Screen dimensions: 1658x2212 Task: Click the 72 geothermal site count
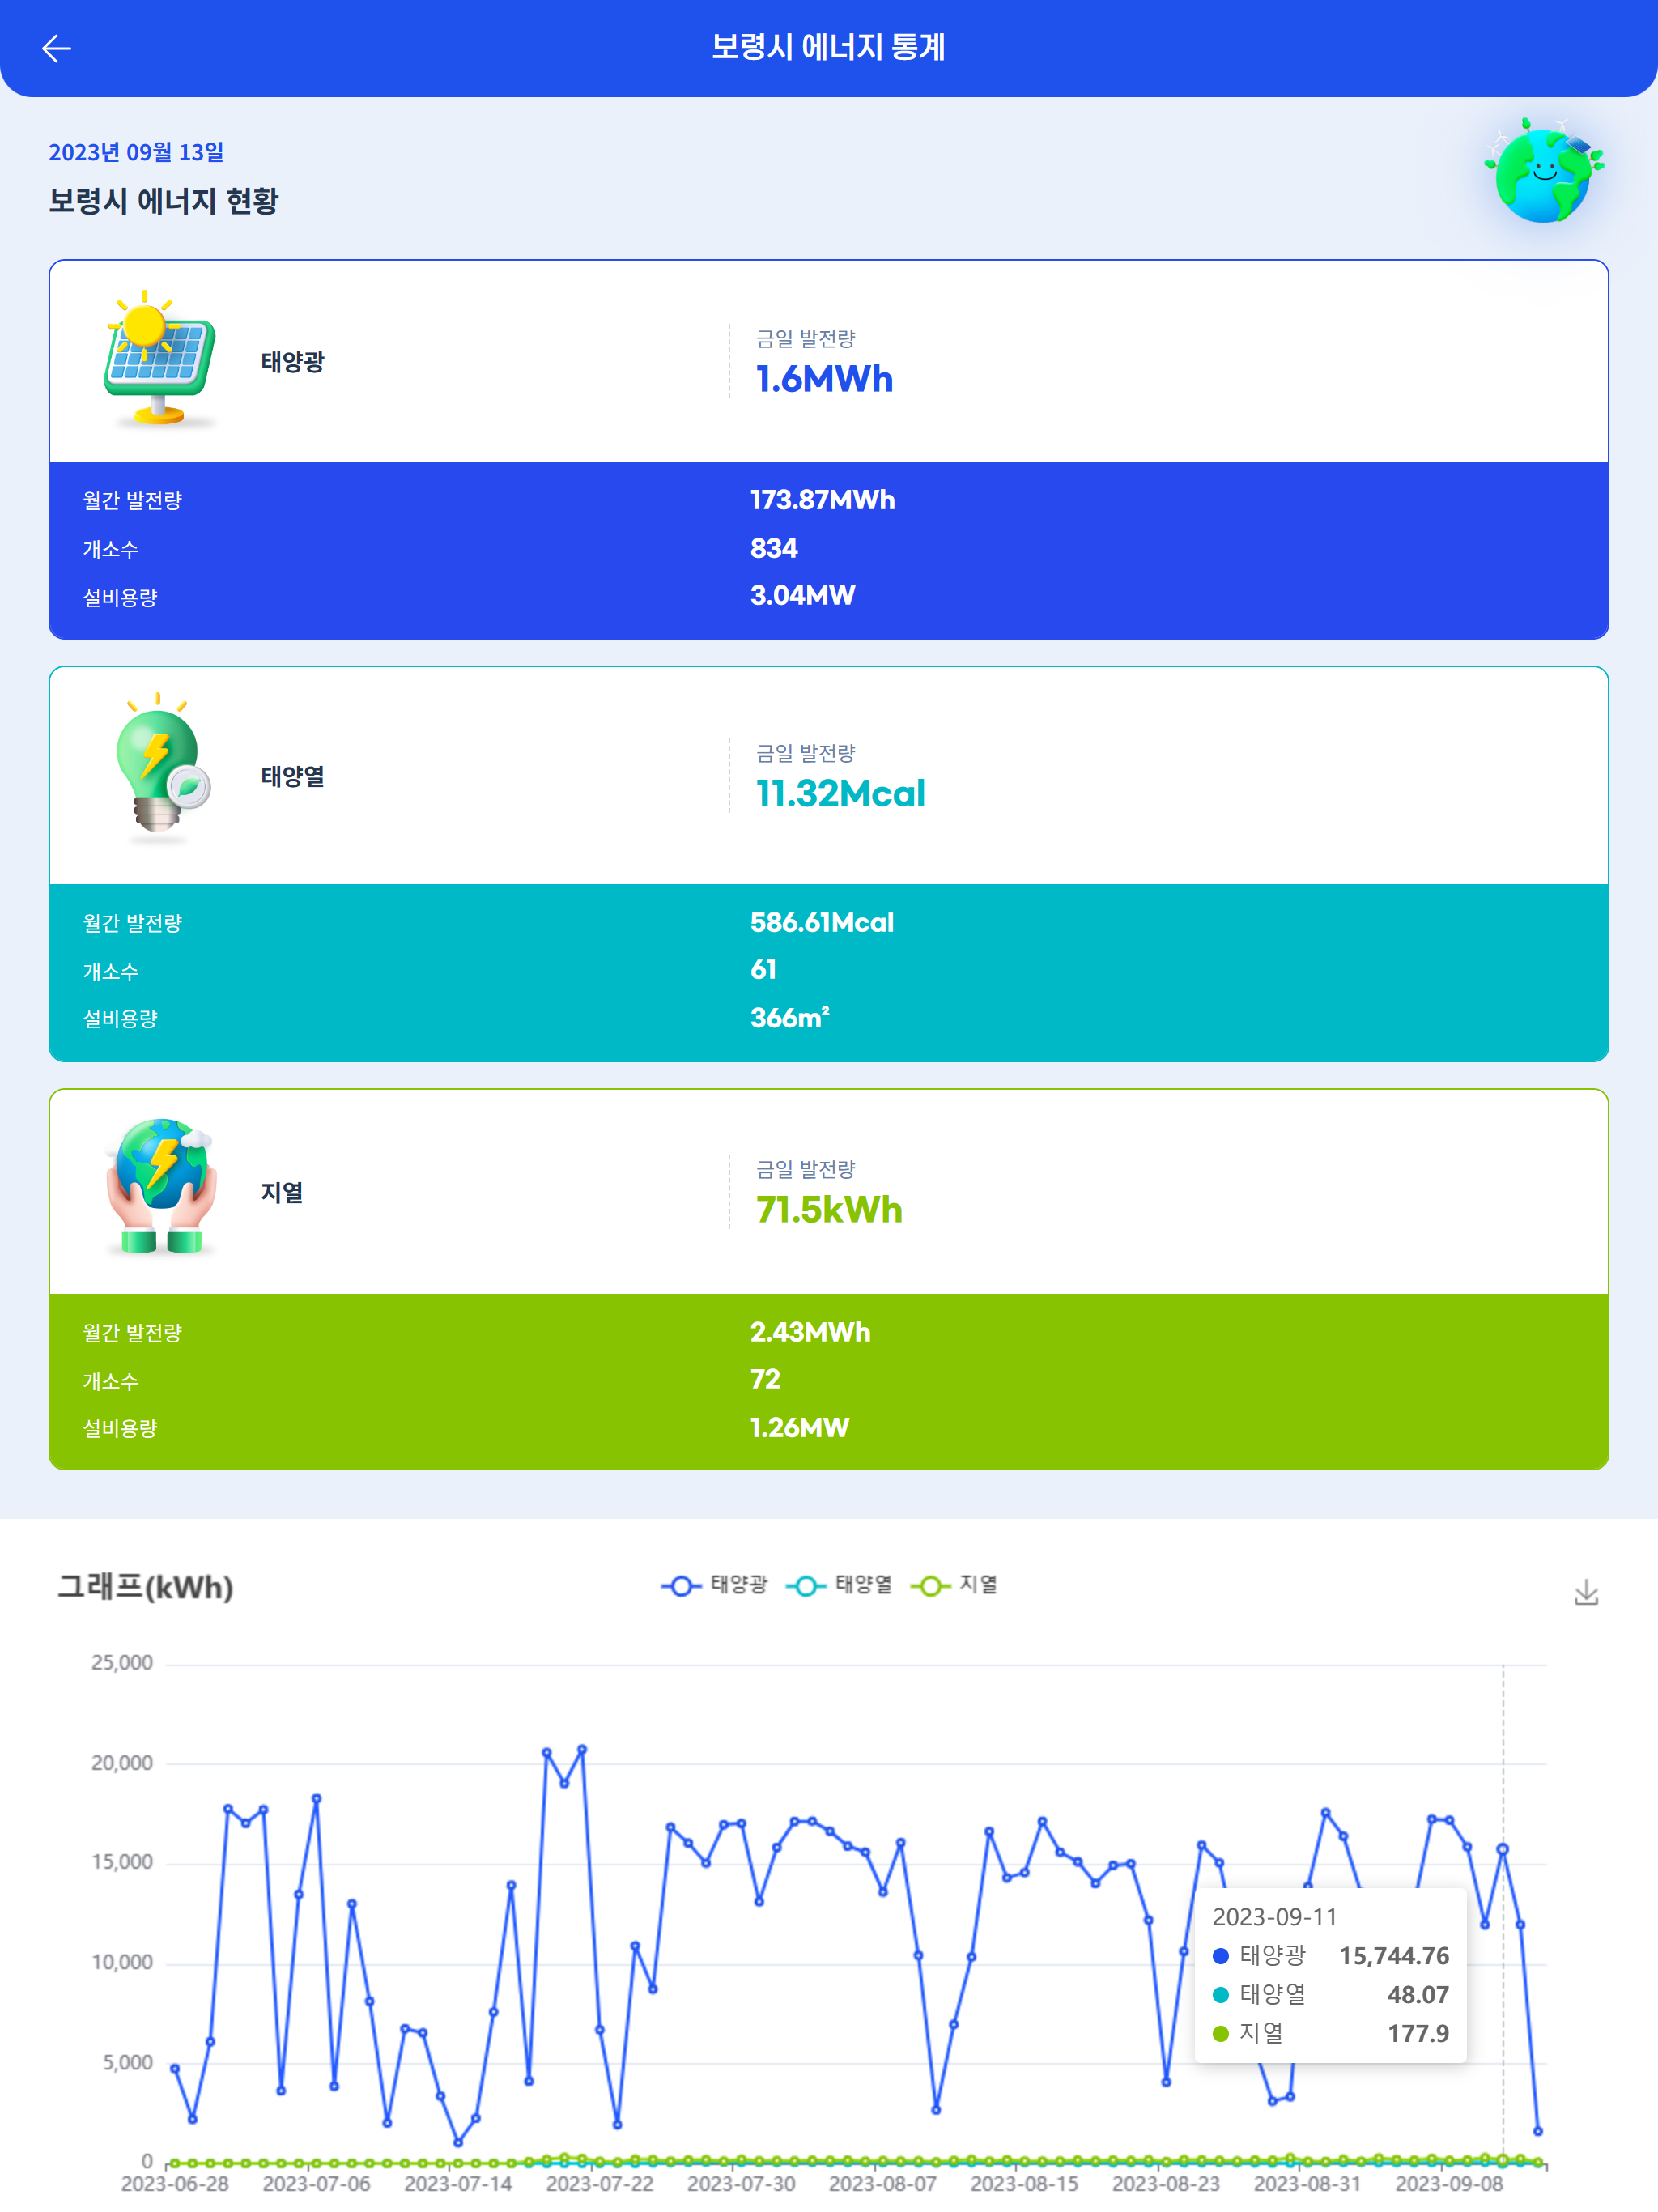coord(765,1380)
